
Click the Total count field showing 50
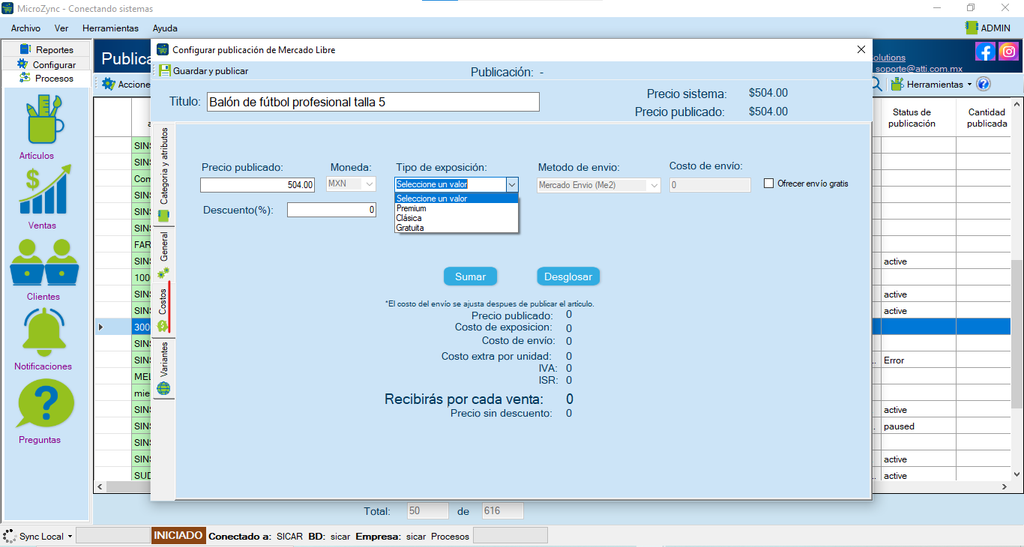coord(428,511)
